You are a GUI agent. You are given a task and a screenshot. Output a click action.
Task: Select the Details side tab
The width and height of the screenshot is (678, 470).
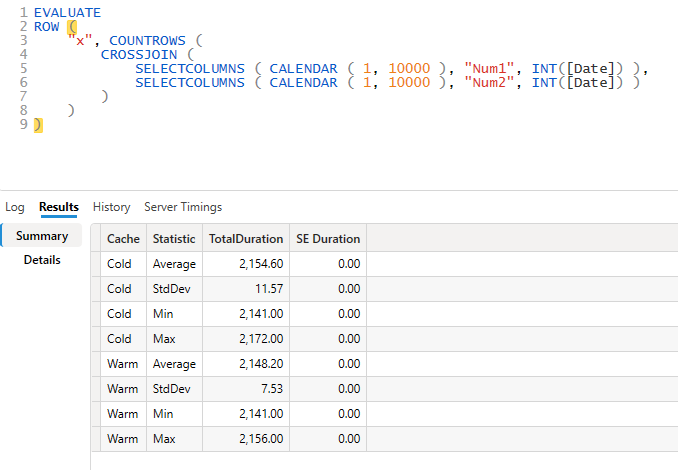[x=42, y=260]
